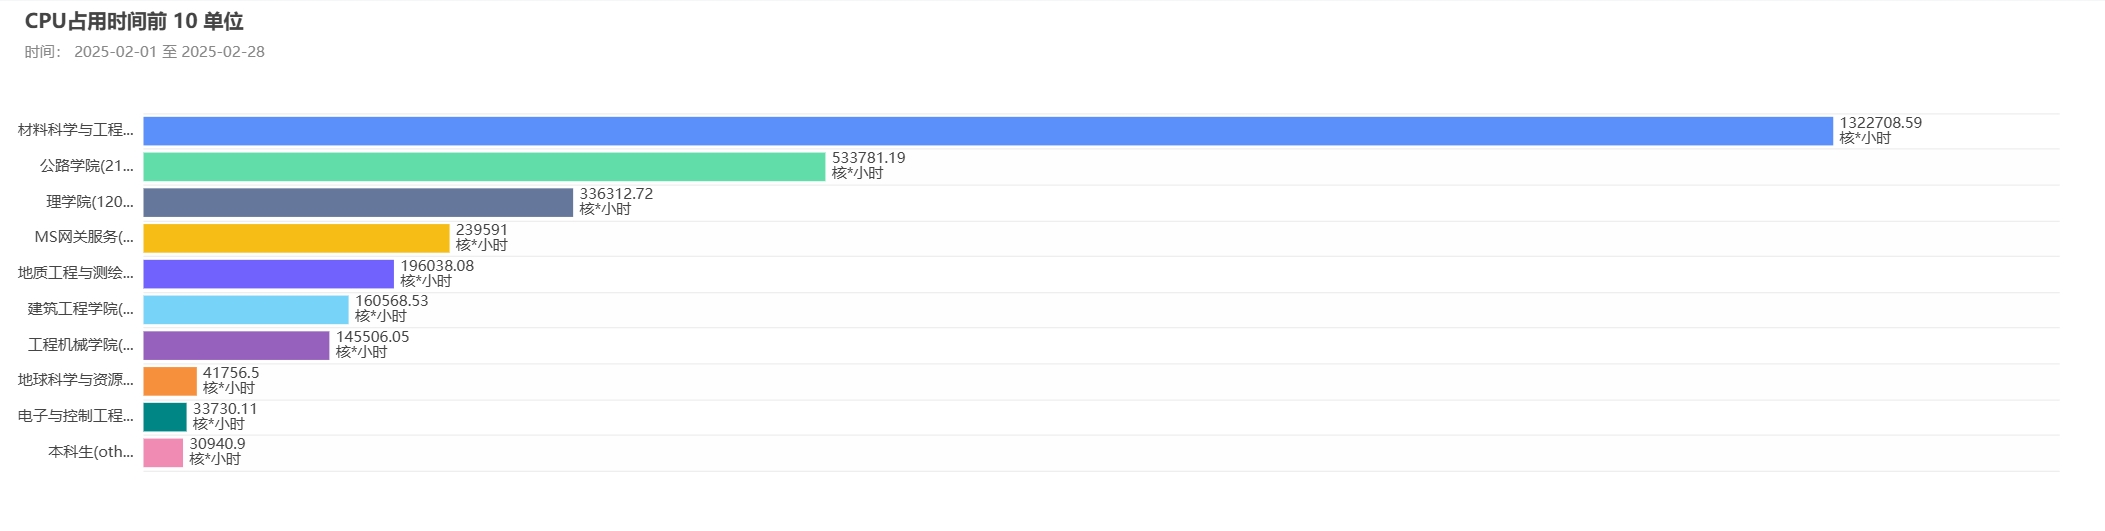Click the 239591 value label

tap(482, 230)
